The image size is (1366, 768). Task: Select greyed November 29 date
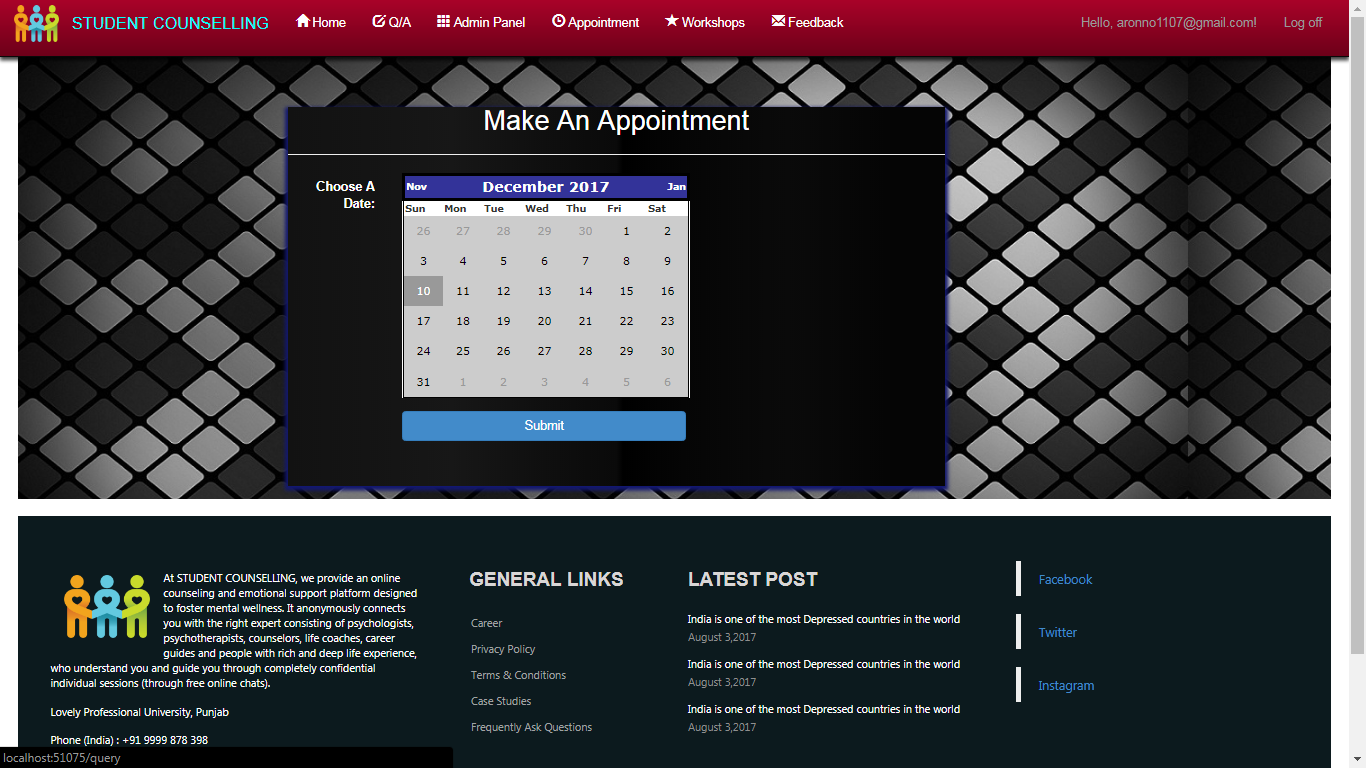[544, 231]
